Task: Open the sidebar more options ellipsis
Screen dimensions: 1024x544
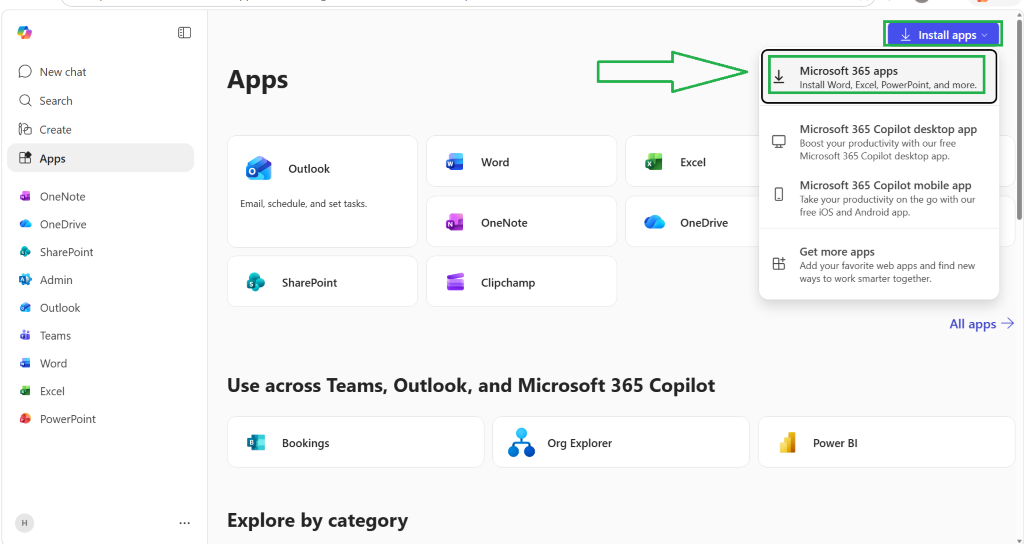Action: point(185,523)
